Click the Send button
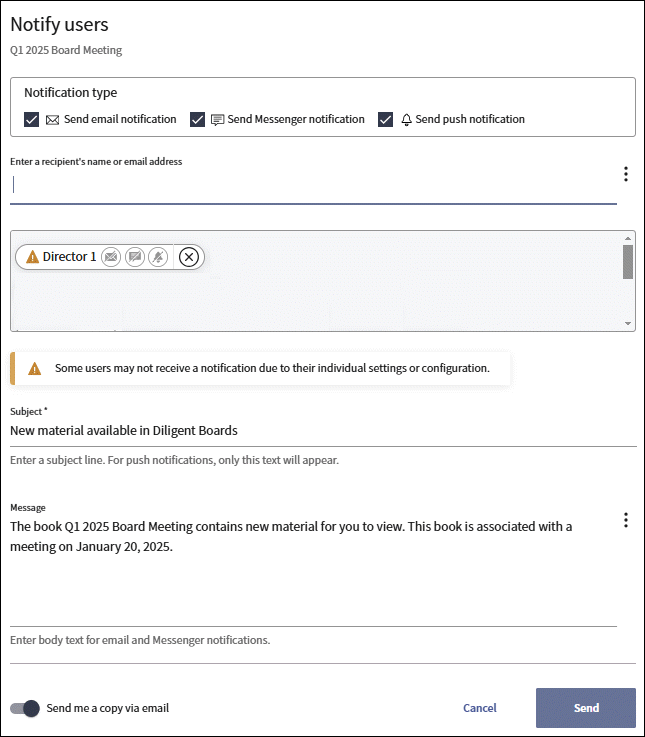This screenshot has height=737, width=645. [586, 708]
